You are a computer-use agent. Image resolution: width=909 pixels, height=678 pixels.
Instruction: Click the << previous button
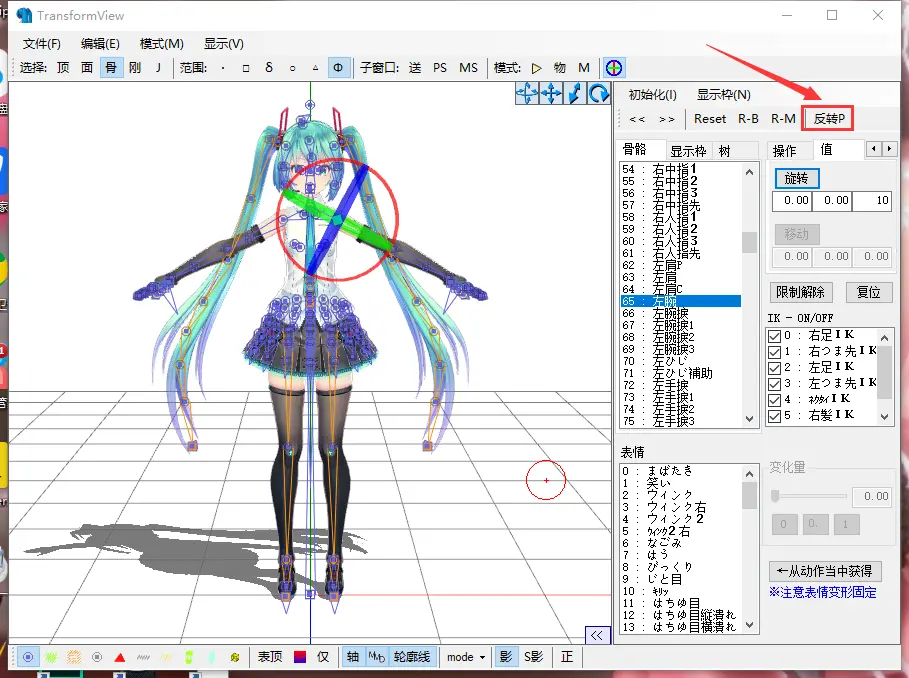coord(637,119)
